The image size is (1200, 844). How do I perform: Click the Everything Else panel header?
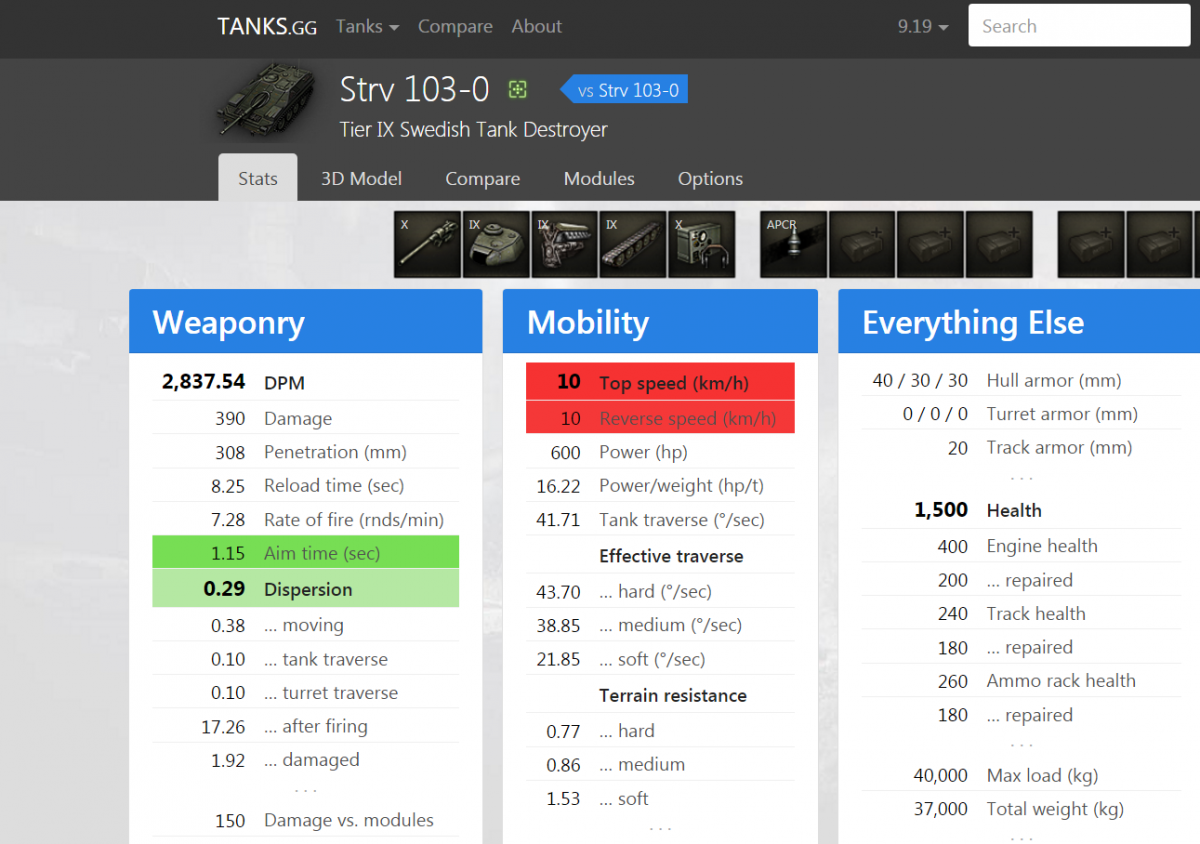click(x=1019, y=322)
